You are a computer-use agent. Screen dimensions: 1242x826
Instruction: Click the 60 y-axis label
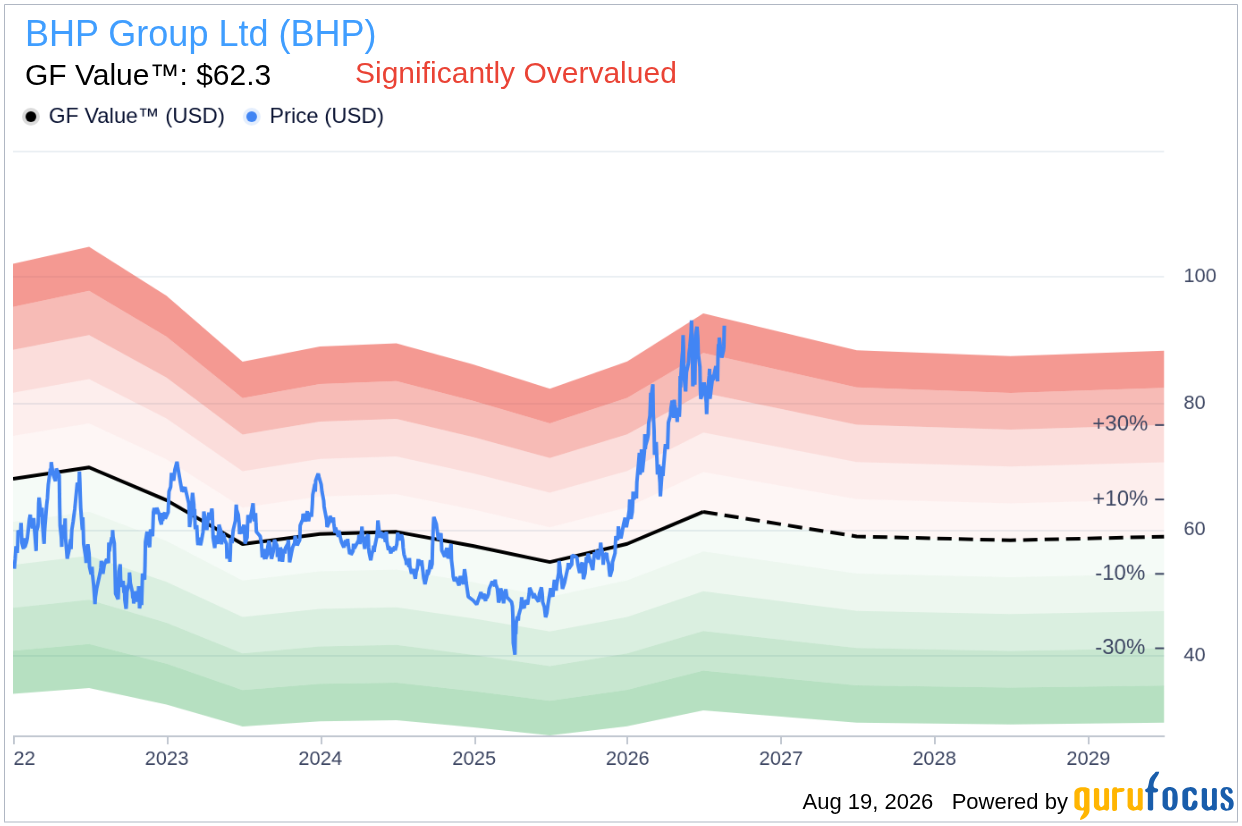point(1195,528)
